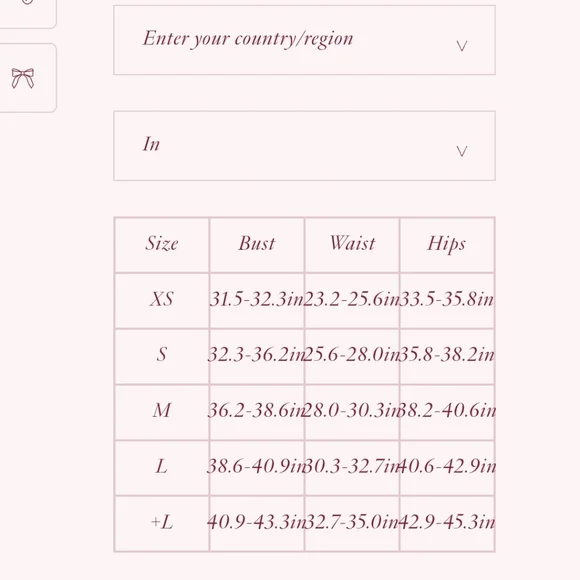Select the Waist column header

pyautogui.click(x=352, y=244)
